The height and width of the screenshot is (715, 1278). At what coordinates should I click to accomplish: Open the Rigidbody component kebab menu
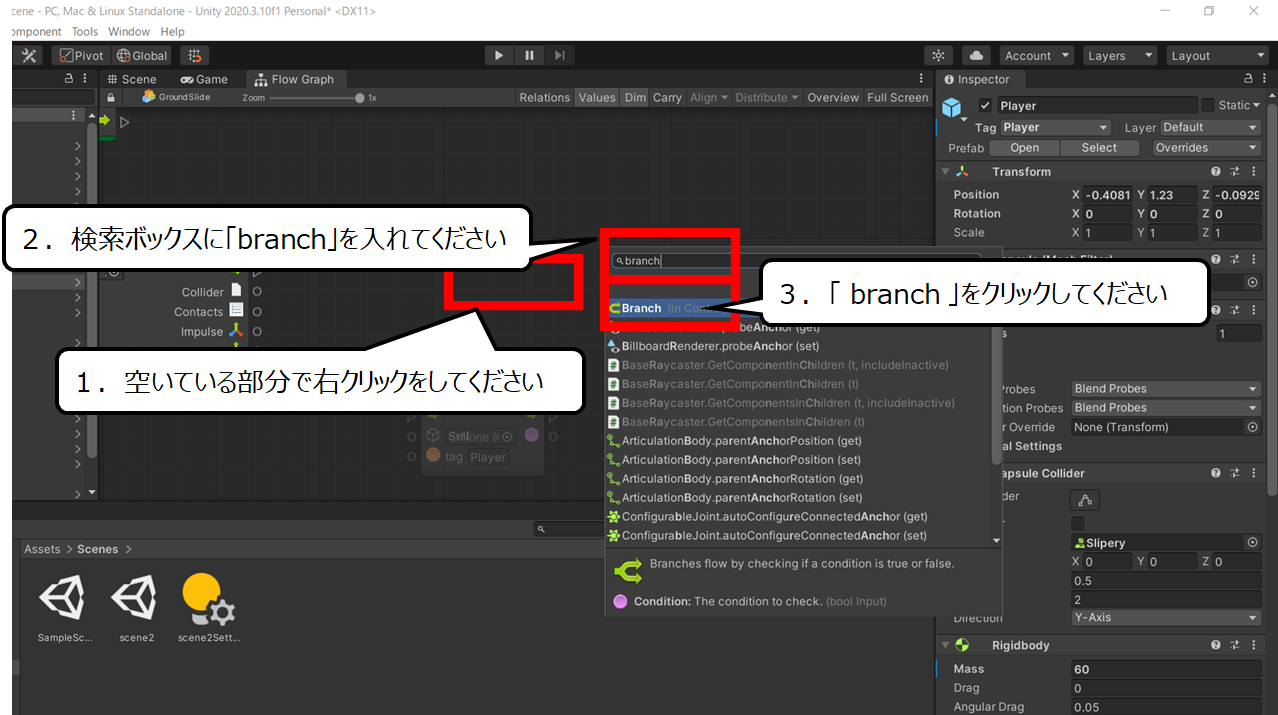click(x=1253, y=645)
